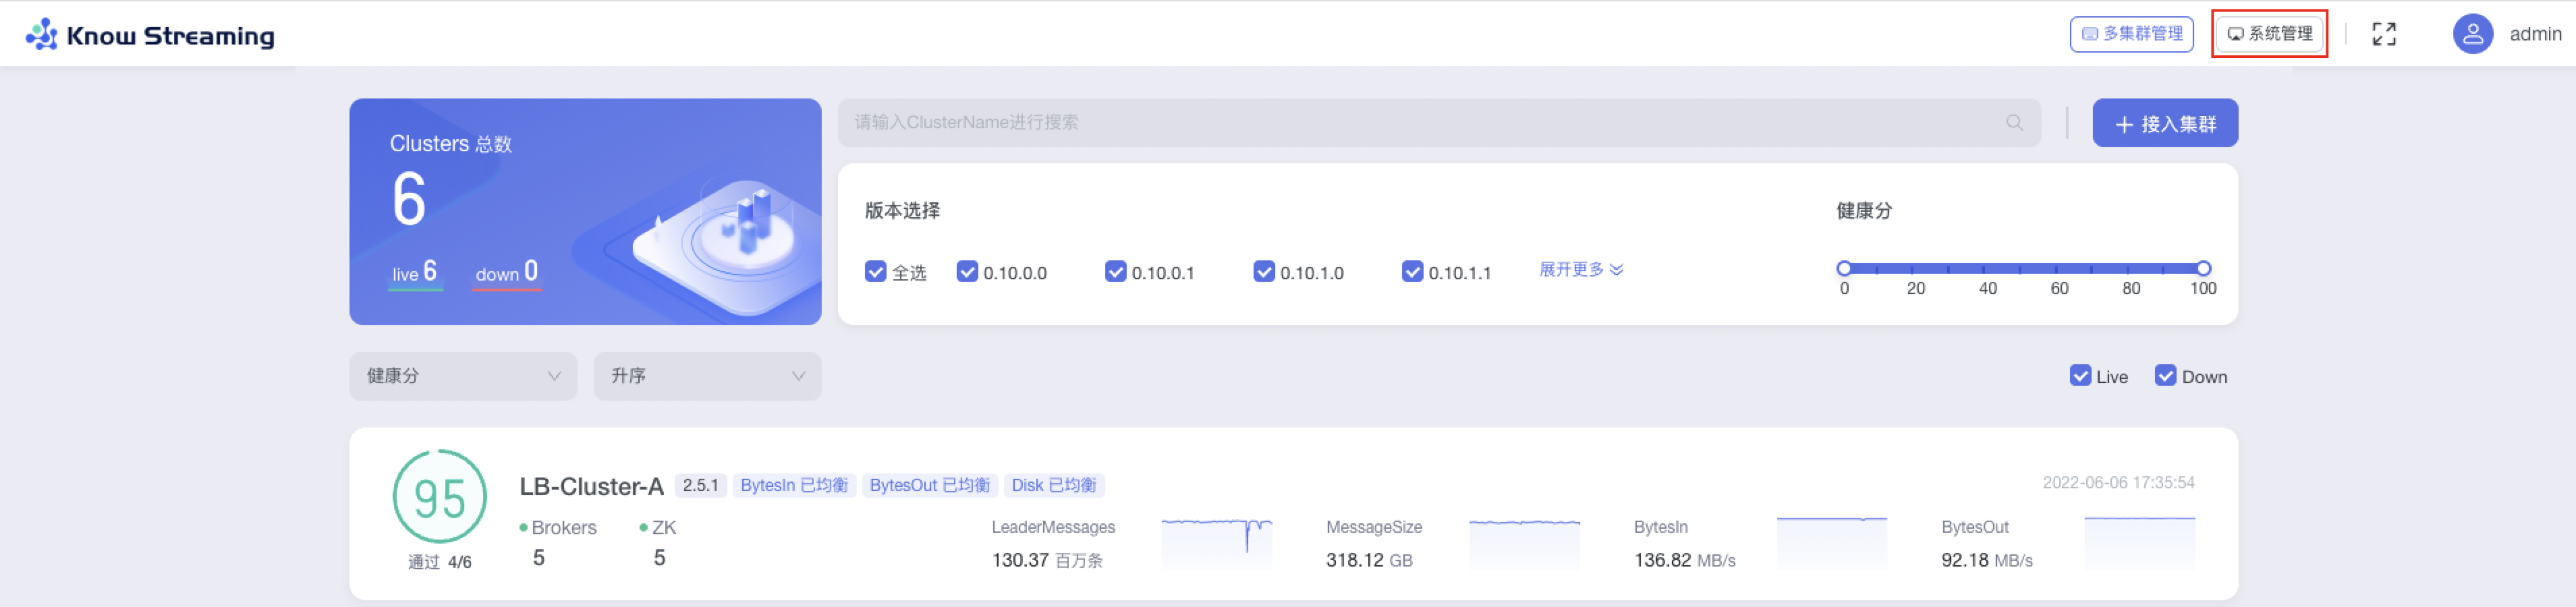Click the 接入集群 button
Screen dimensions: 2576x607
pyautogui.click(x=2164, y=123)
